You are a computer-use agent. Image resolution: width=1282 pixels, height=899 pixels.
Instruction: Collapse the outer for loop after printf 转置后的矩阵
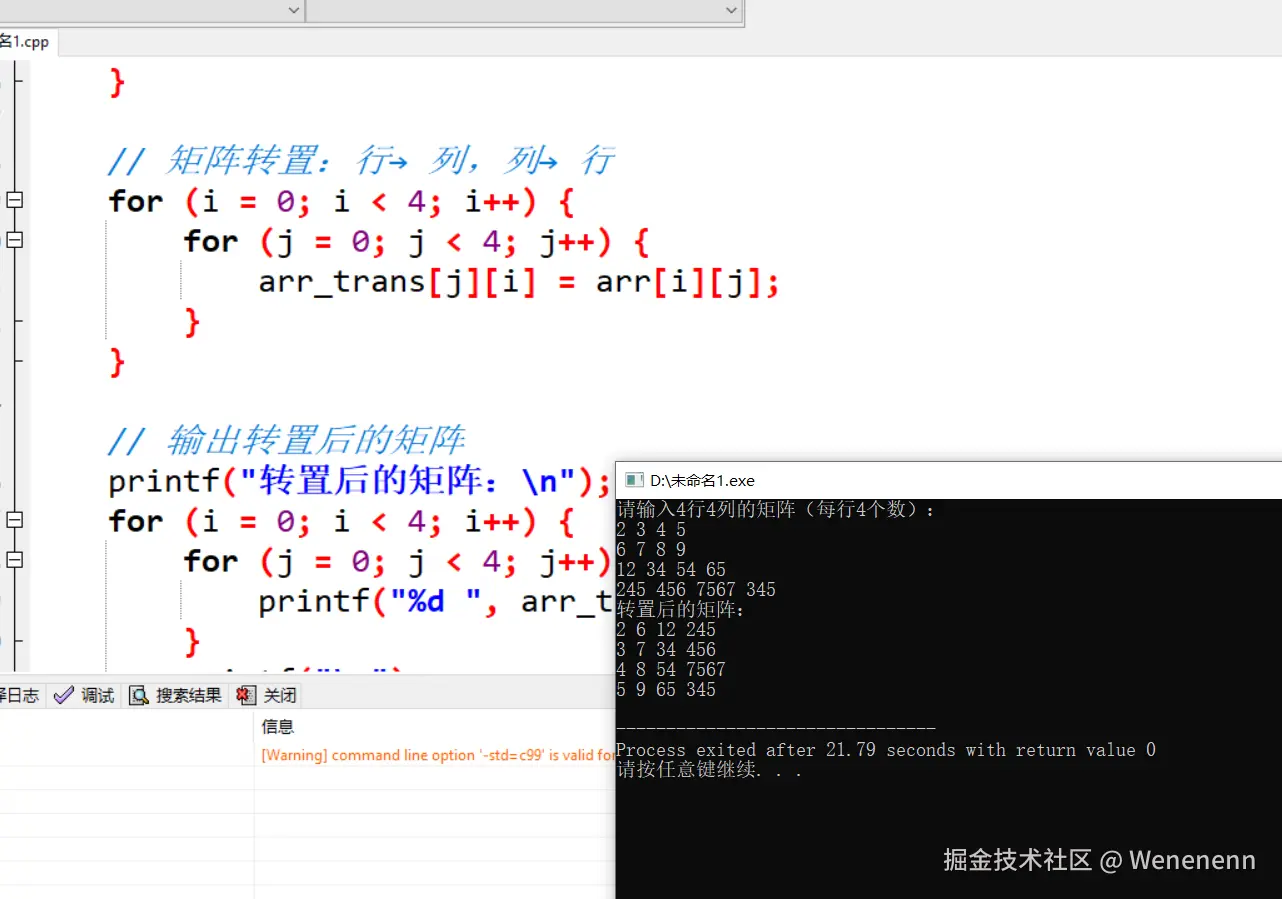(x=14, y=520)
